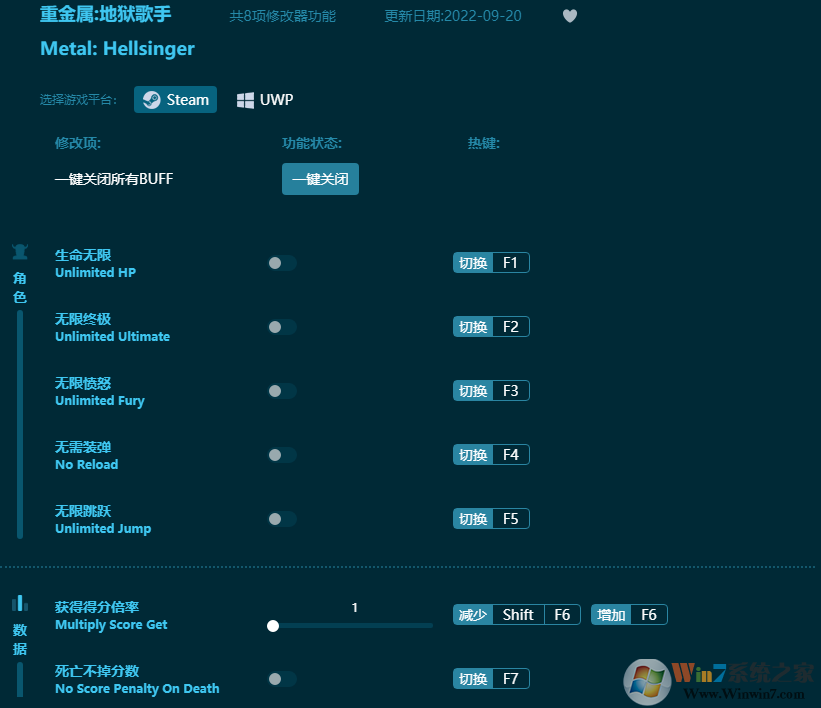Enable the No Reload switch

[282, 455]
